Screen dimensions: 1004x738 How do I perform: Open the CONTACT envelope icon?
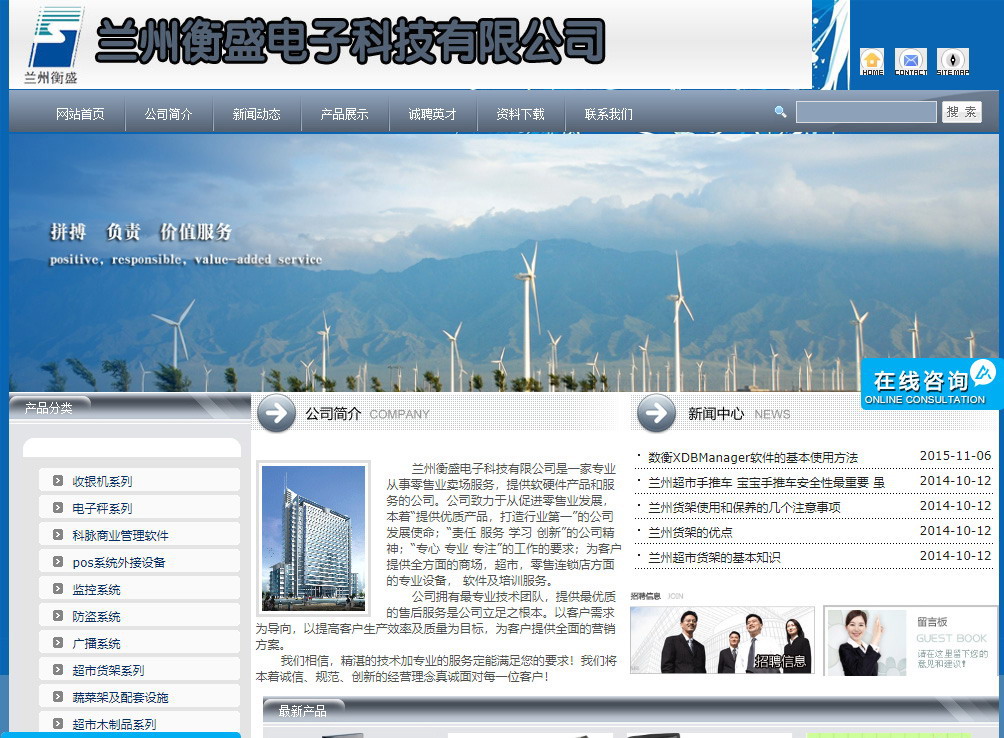coord(910,61)
